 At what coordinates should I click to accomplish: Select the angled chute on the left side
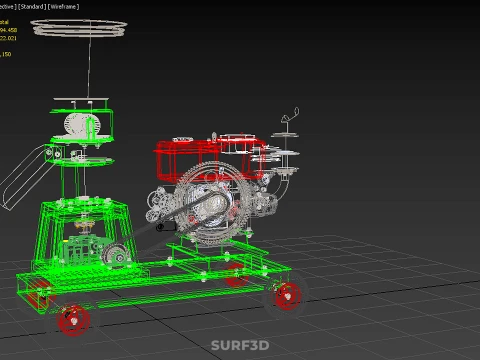coord(27,177)
